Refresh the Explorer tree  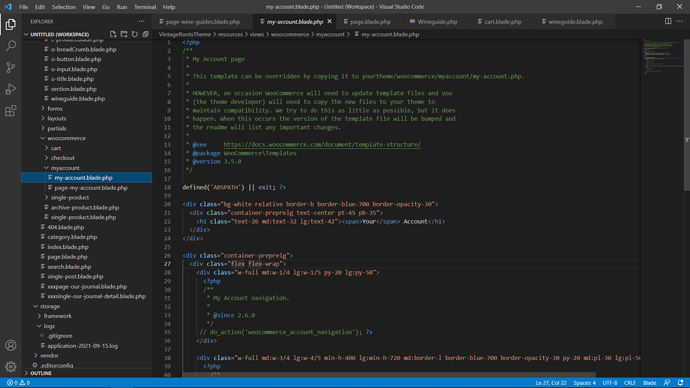pos(135,34)
